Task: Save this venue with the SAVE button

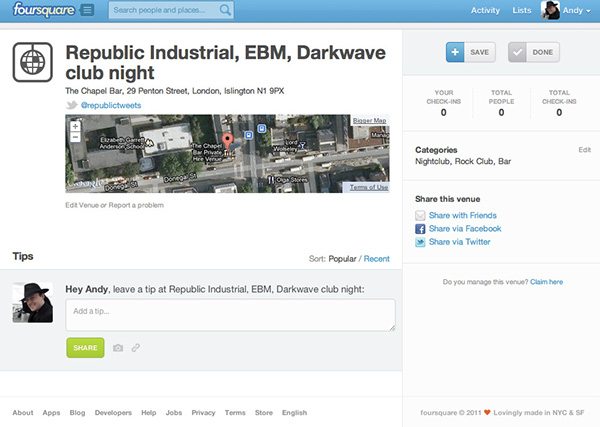Action: pos(471,52)
